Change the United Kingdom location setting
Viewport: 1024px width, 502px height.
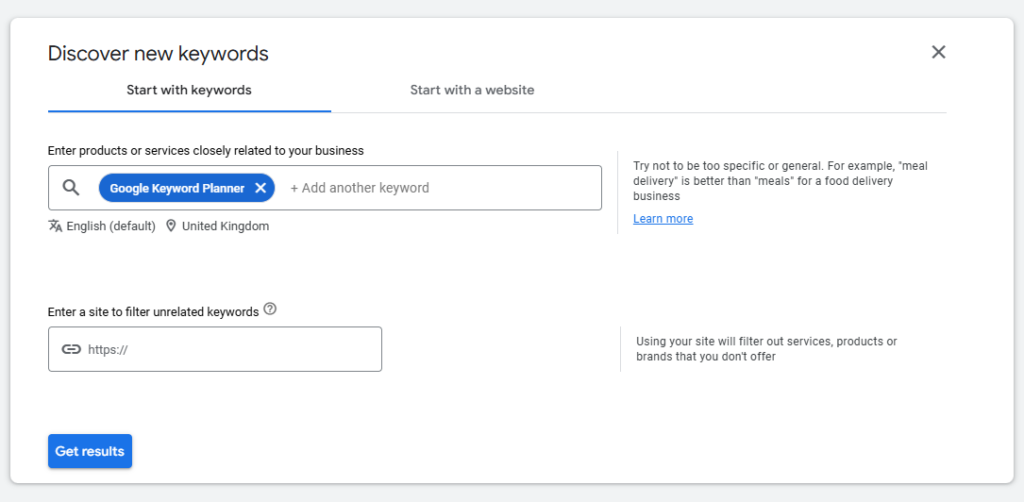[x=225, y=226]
